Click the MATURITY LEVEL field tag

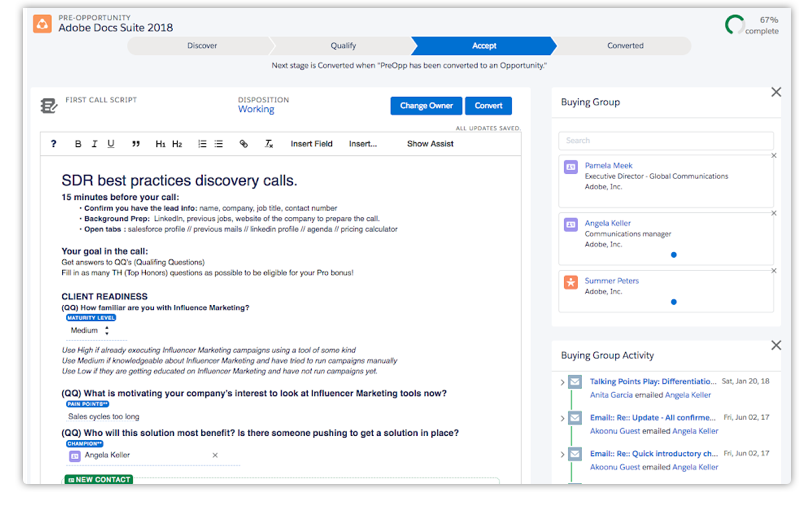[91, 318]
